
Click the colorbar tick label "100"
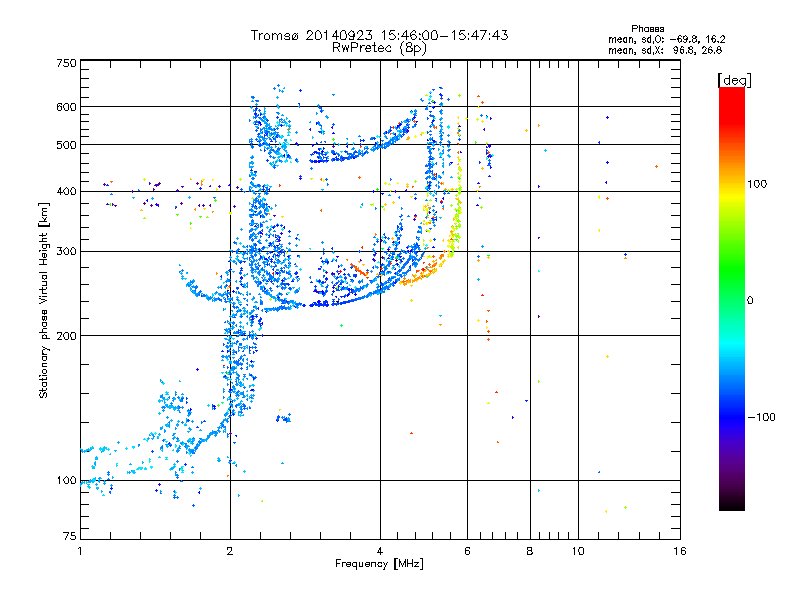(757, 184)
